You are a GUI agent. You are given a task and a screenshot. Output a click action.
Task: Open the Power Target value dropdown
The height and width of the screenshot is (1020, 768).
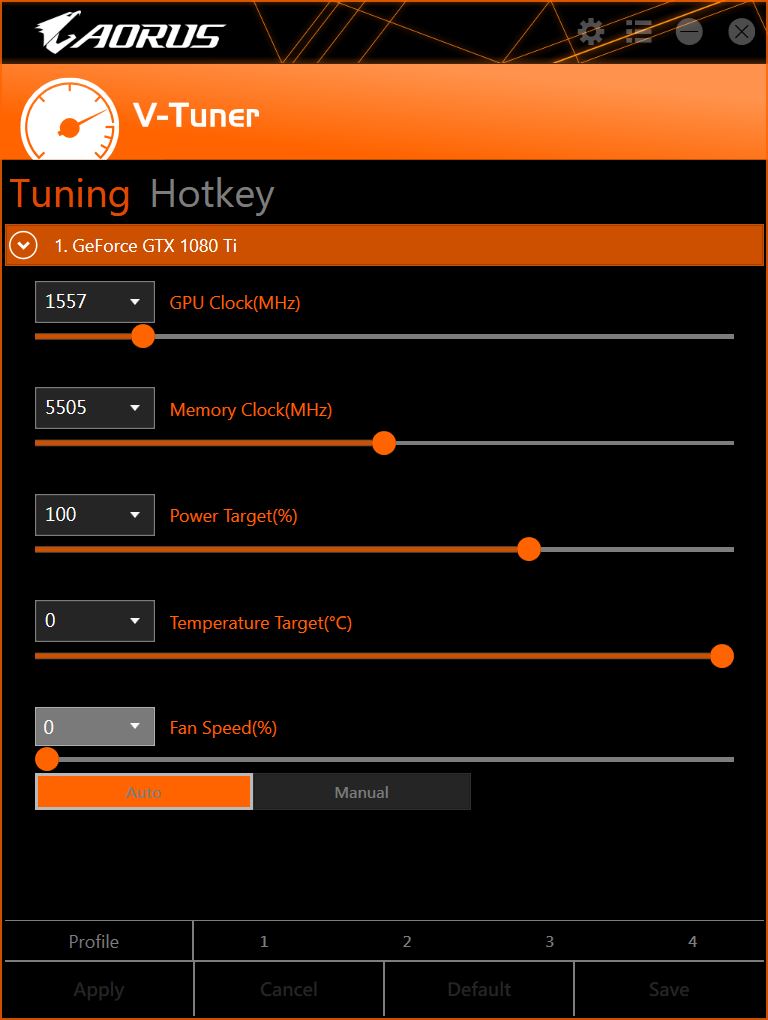tap(95, 515)
